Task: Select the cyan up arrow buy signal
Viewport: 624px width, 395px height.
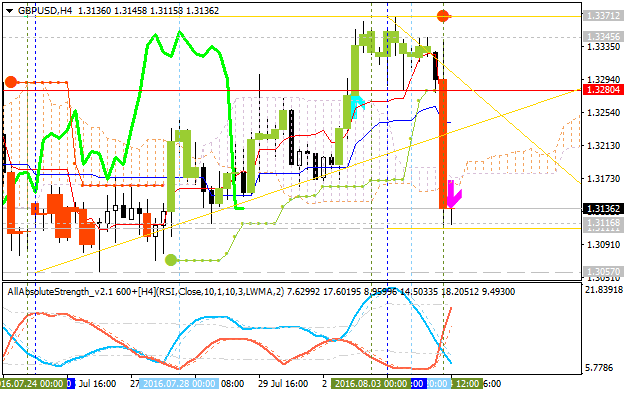Action: coord(357,107)
